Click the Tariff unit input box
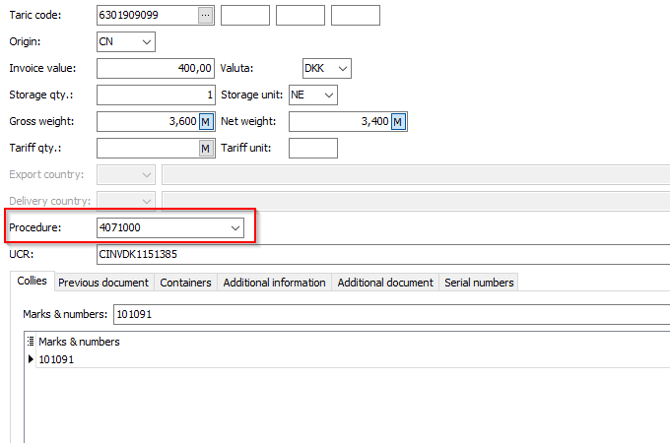670x443 pixels. pyautogui.click(x=313, y=149)
